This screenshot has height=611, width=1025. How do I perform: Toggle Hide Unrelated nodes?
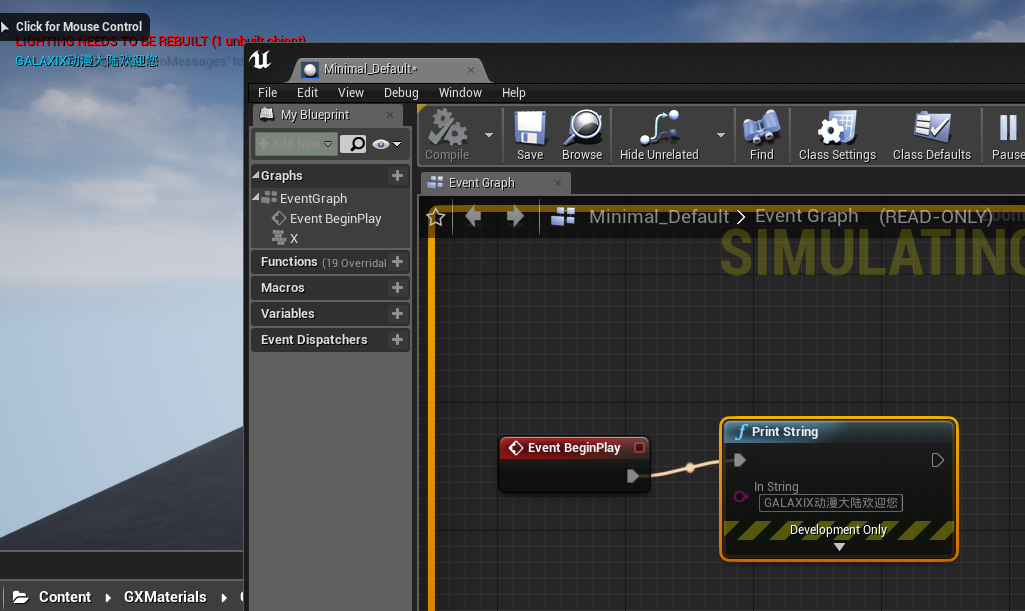pyautogui.click(x=659, y=135)
